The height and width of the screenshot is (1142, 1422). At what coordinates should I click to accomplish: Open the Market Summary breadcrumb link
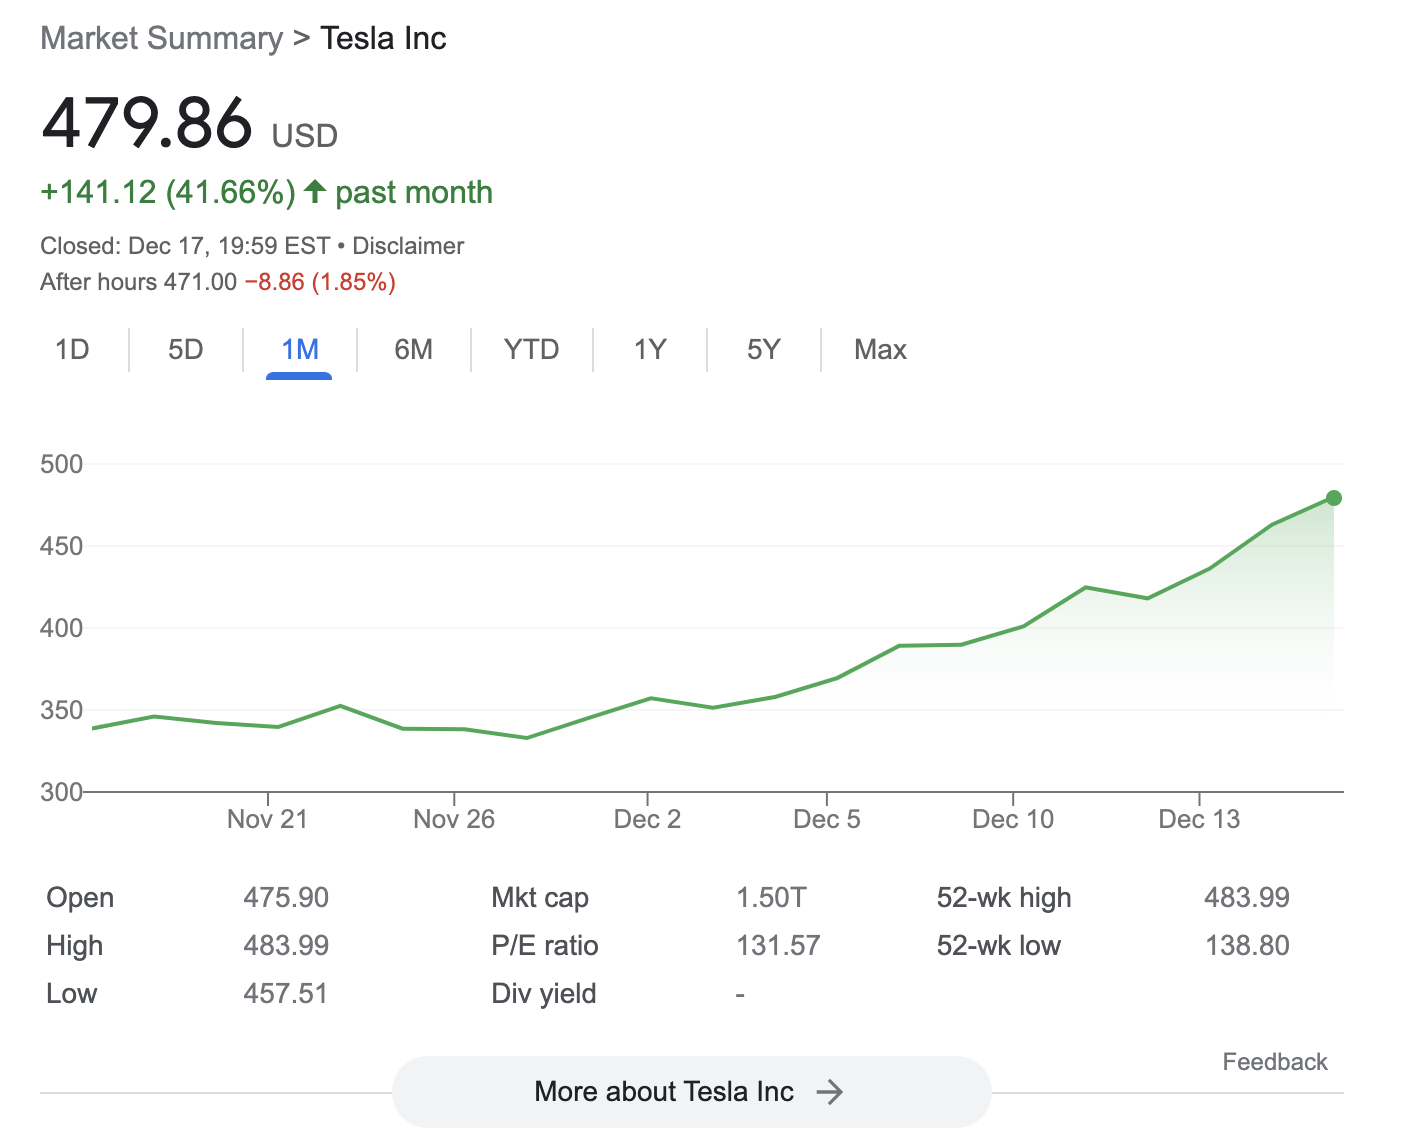162,39
